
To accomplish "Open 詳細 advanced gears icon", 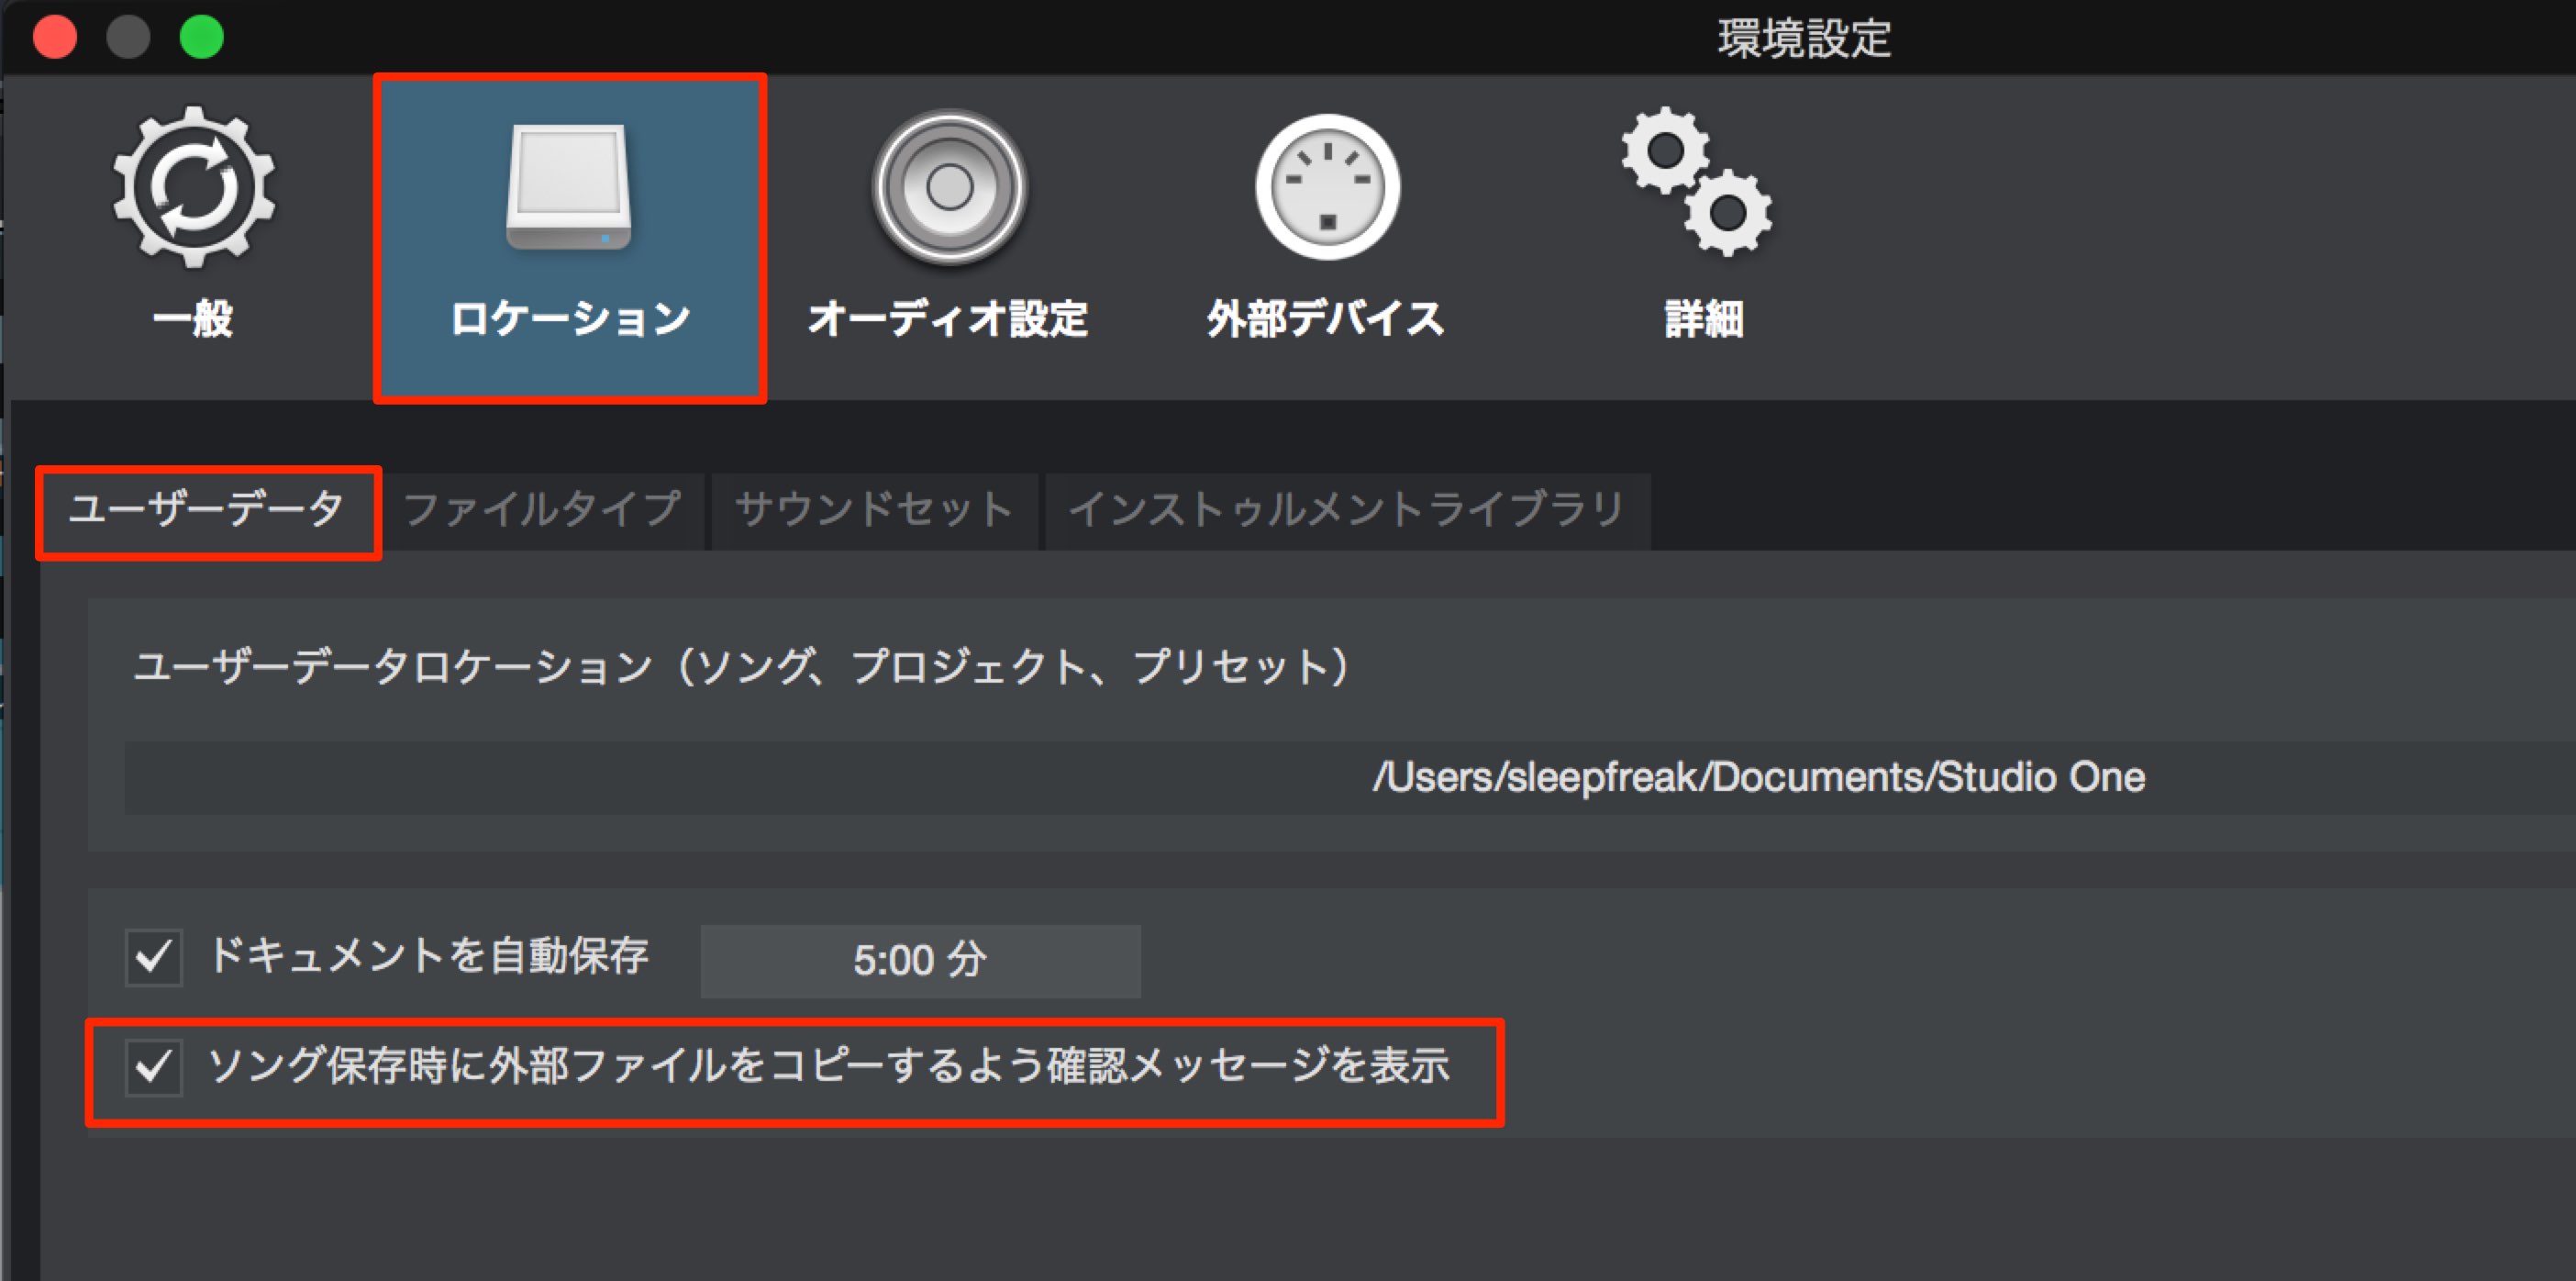I will (x=1697, y=181).
